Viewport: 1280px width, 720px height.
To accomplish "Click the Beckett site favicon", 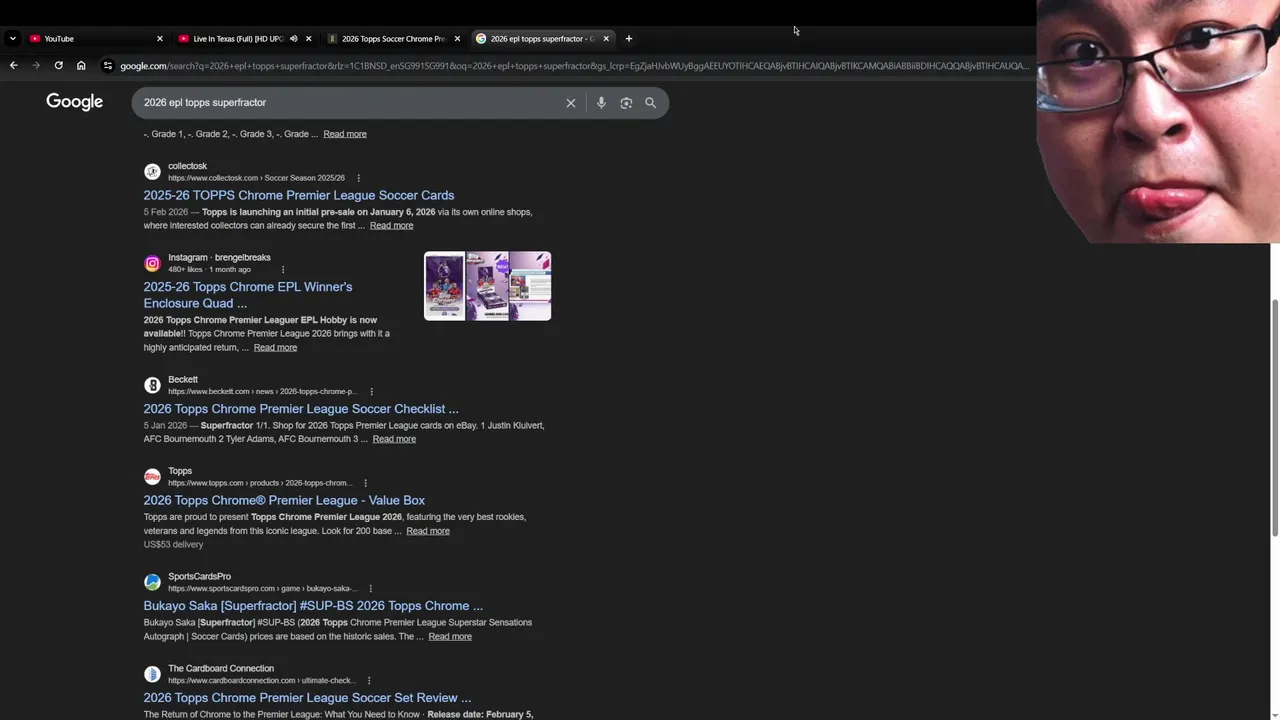I will [x=152, y=385].
